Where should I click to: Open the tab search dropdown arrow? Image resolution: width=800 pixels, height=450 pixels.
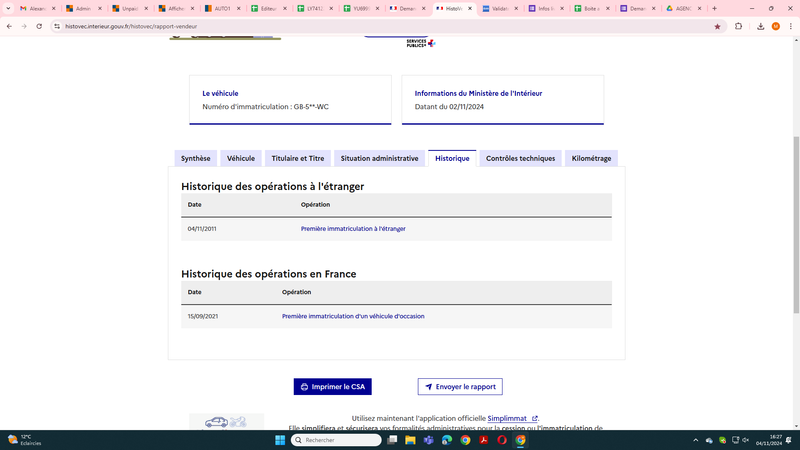[8, 9]
